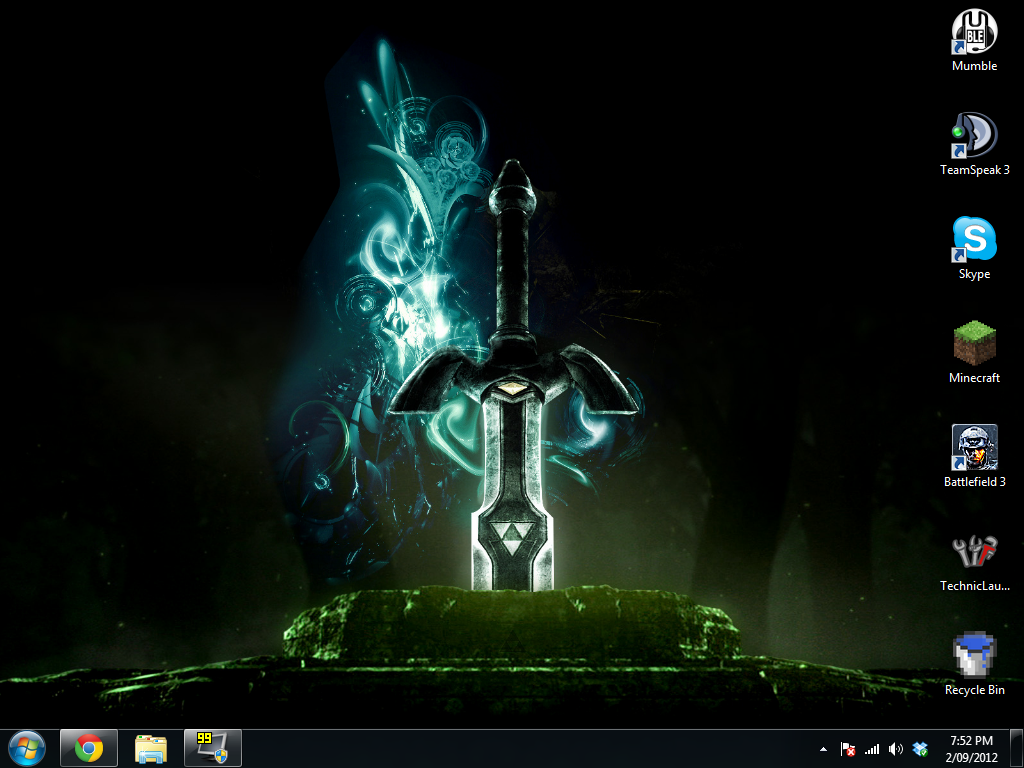The height and width of the screenshot is (768, 1024).
Task: Open Windows Explorer folder on taskbar
Action: [151, 748]
